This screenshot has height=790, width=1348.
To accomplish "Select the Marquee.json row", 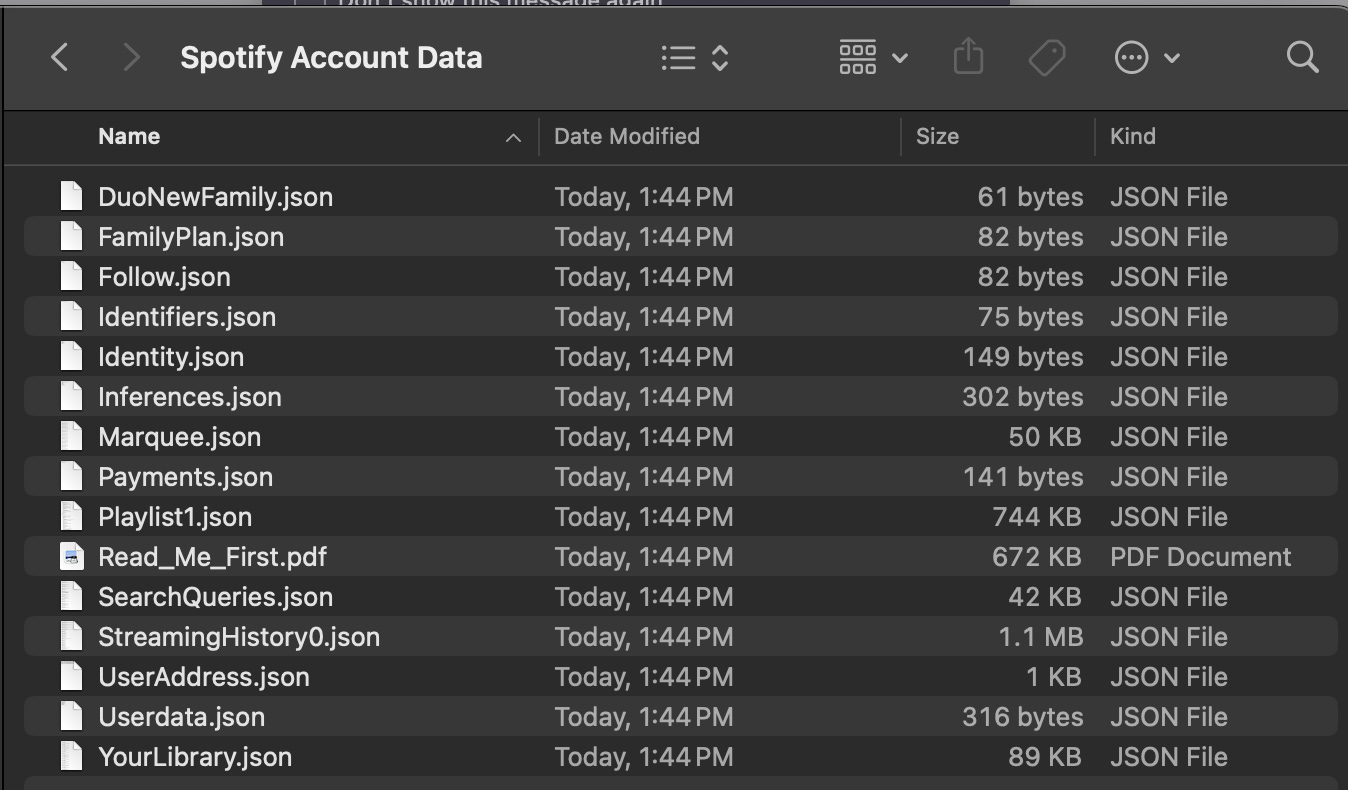I will pyautogui.click(x=179, y=436).
